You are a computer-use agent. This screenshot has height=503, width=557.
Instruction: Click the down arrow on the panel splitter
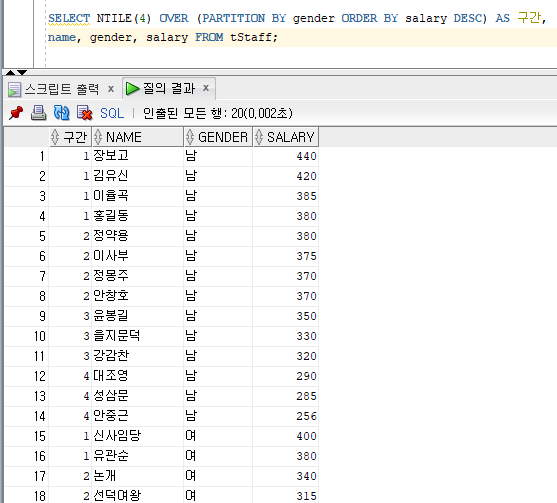point(22,72)
